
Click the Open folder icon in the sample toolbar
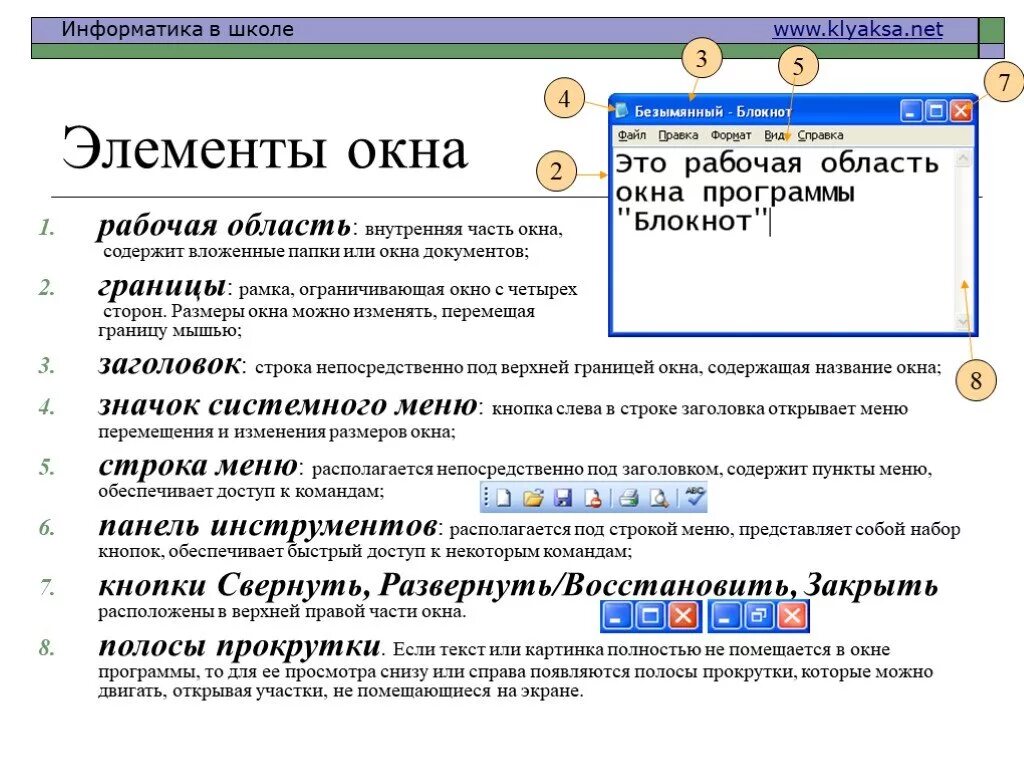[533, 498]
